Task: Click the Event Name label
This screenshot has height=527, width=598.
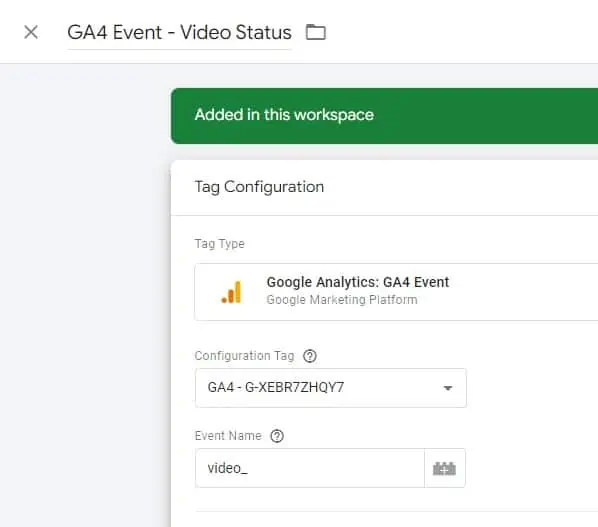Action: pos(228,435)
